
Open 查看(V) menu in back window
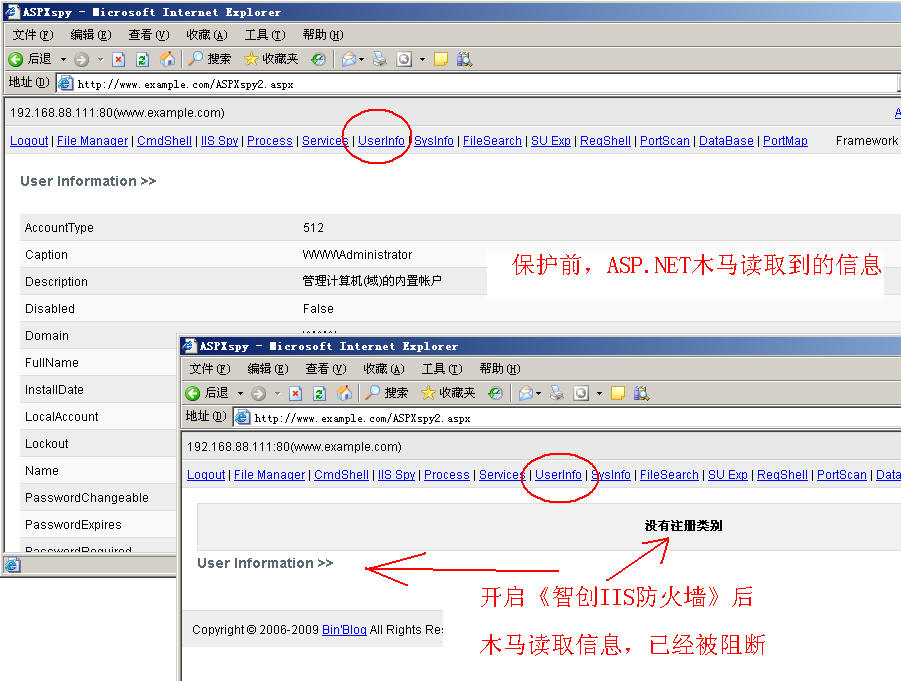tap(149, 35)
